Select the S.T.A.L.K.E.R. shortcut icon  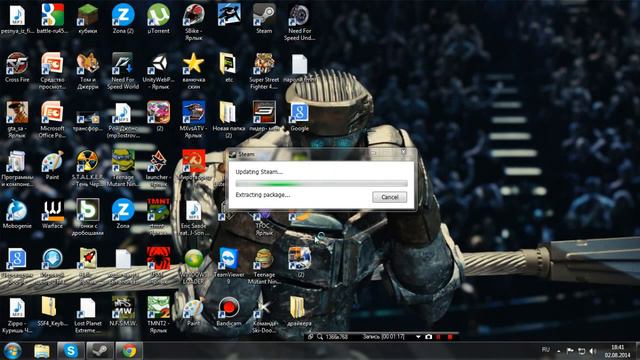click(x=88, y=169)
